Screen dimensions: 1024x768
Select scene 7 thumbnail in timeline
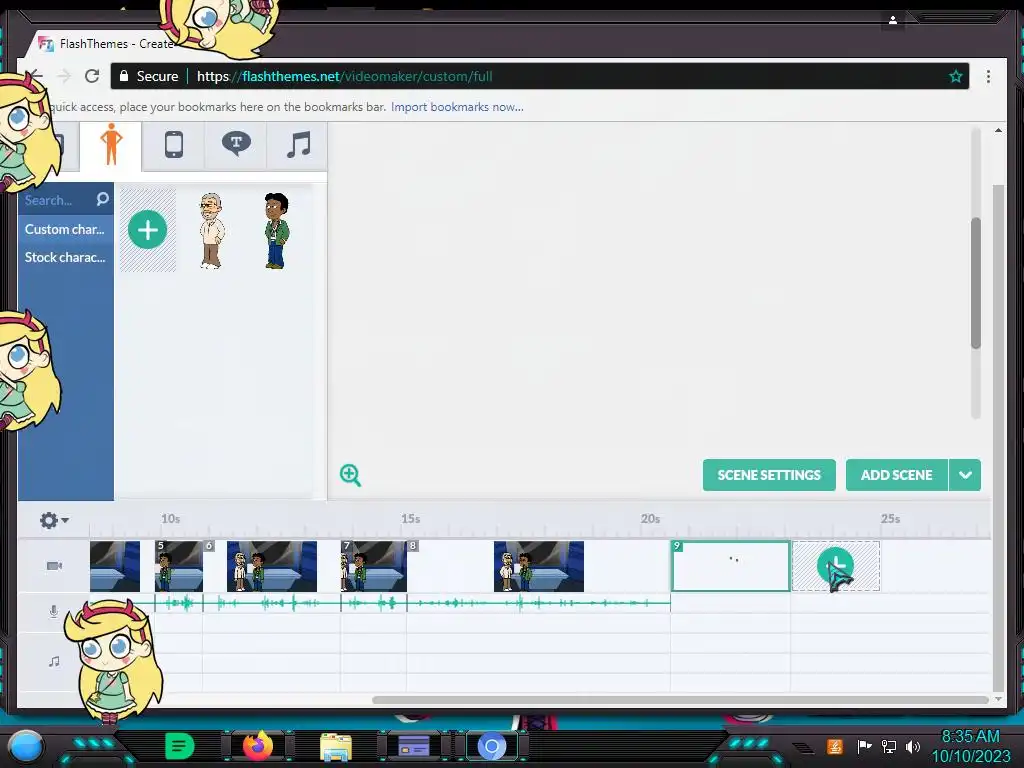click(x=374, y=566)
